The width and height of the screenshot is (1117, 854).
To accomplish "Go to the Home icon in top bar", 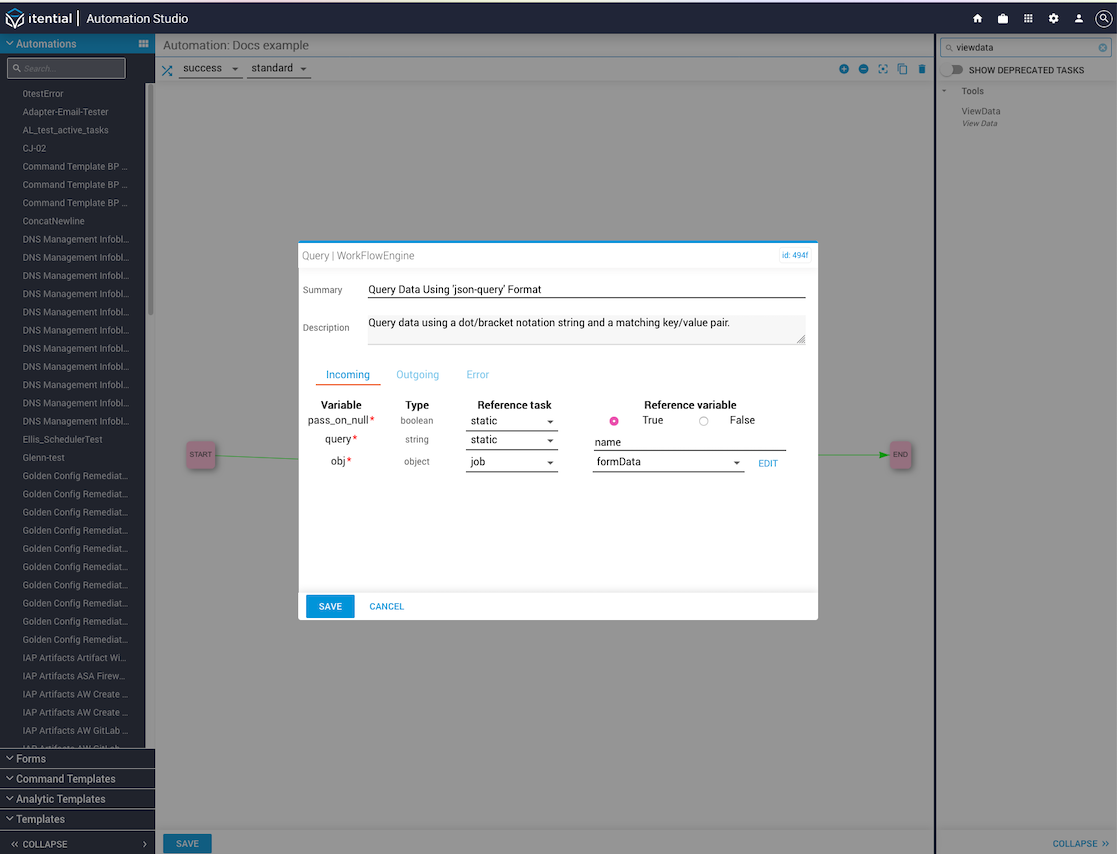I will click(977, 18).
